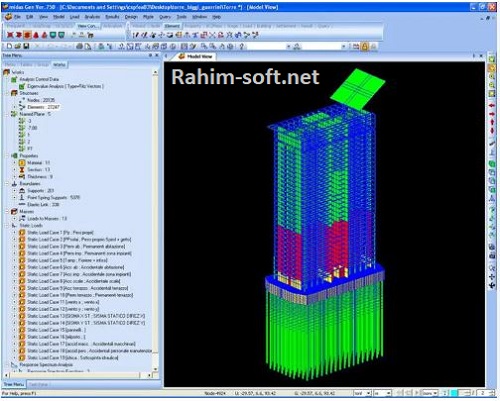Screen dimensions: 500x401
Task: Click the Named Plane -7.00 icon
Action: (x=22, y=128)
